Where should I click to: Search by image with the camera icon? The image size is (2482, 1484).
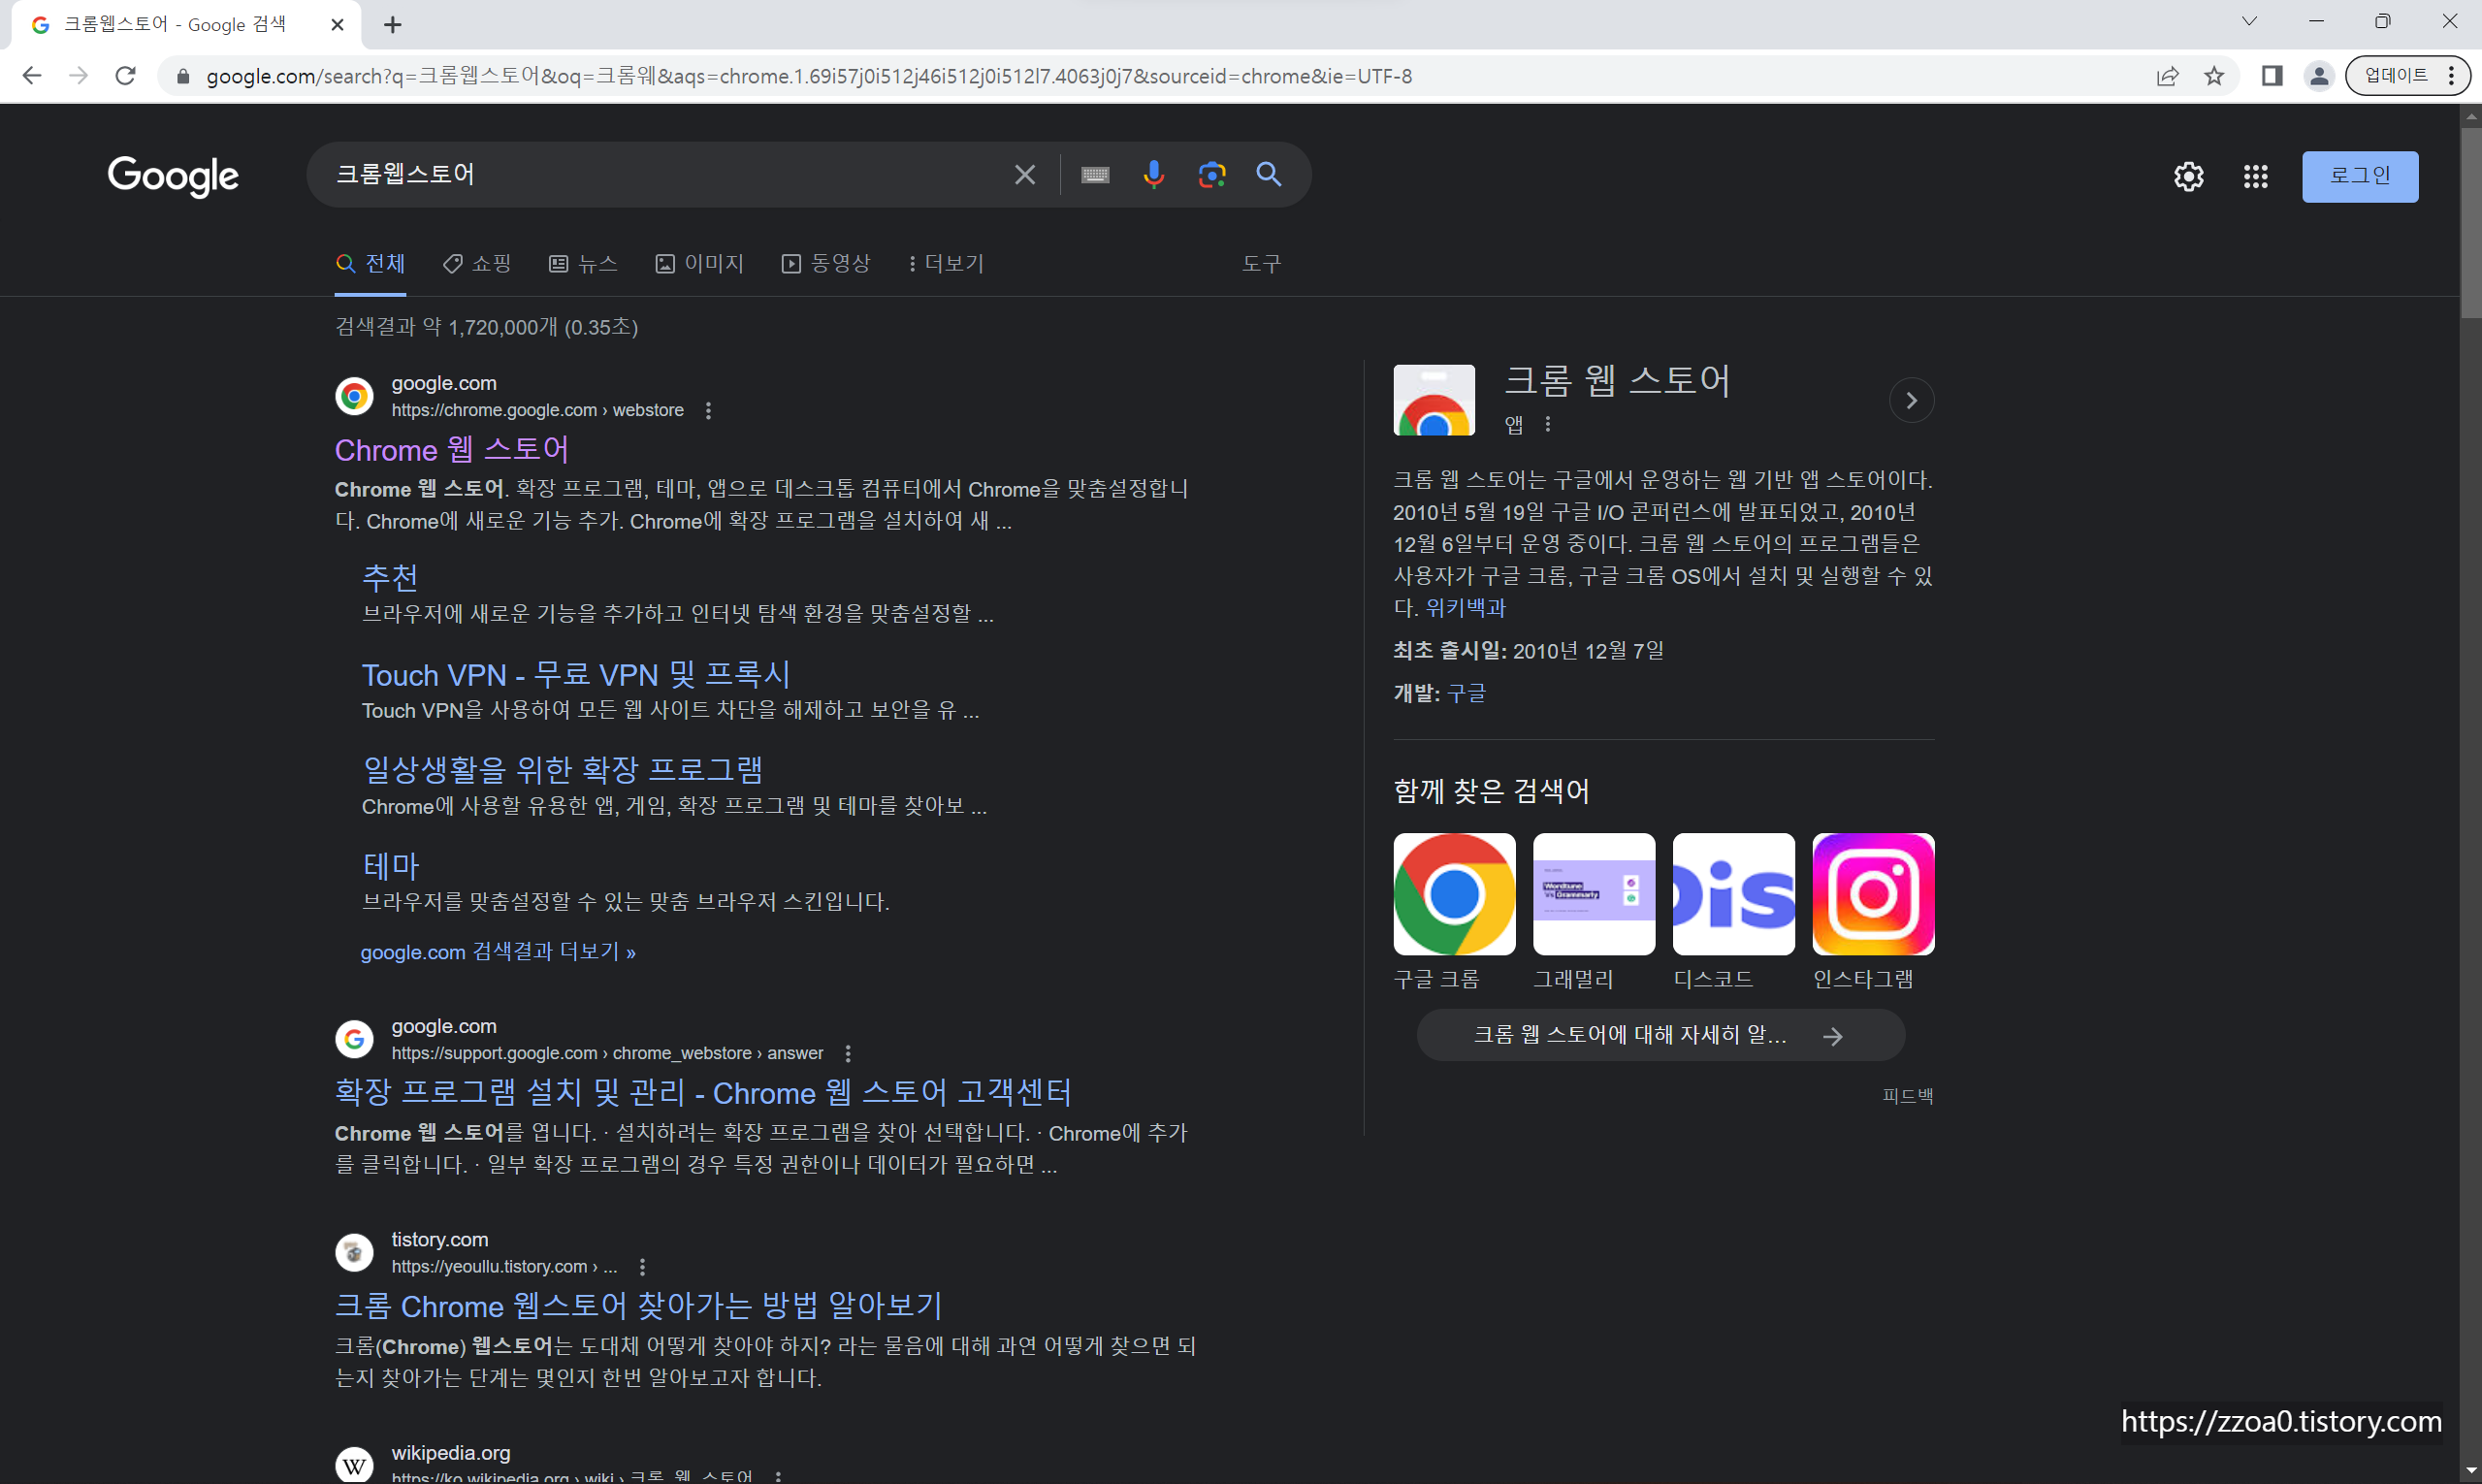(x=1212, y=175)
